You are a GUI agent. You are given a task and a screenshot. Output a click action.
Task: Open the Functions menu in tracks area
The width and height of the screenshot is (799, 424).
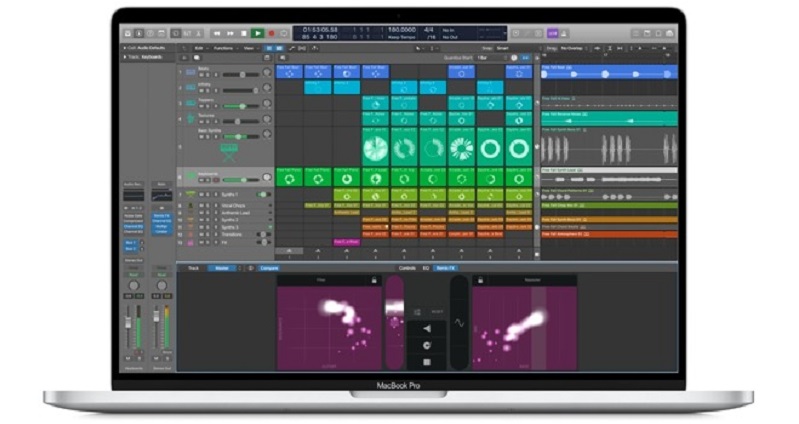click(x=225, y=48)
